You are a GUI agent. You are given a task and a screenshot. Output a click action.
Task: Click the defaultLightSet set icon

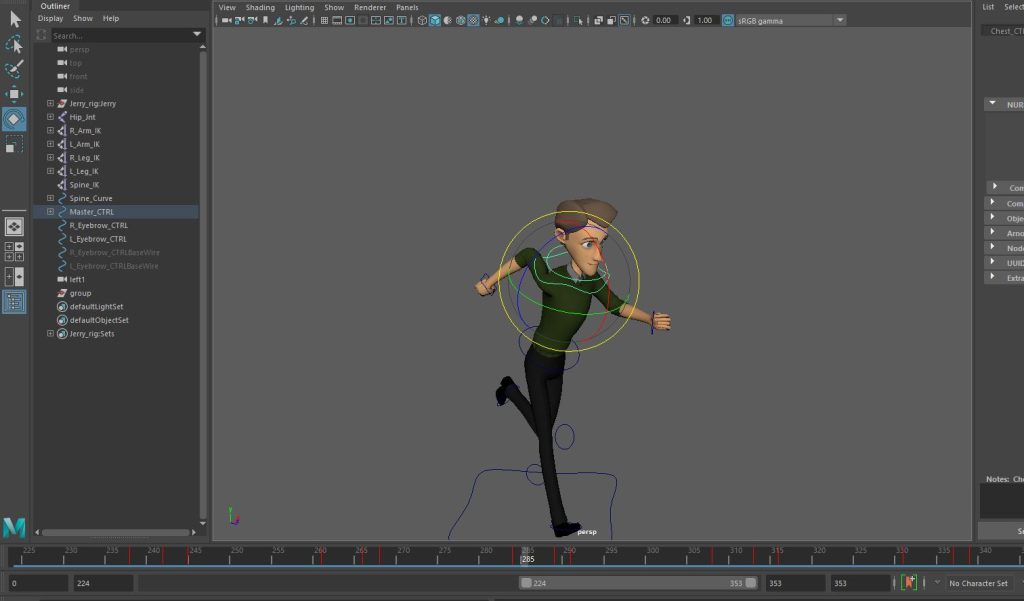tap(62, 306)
